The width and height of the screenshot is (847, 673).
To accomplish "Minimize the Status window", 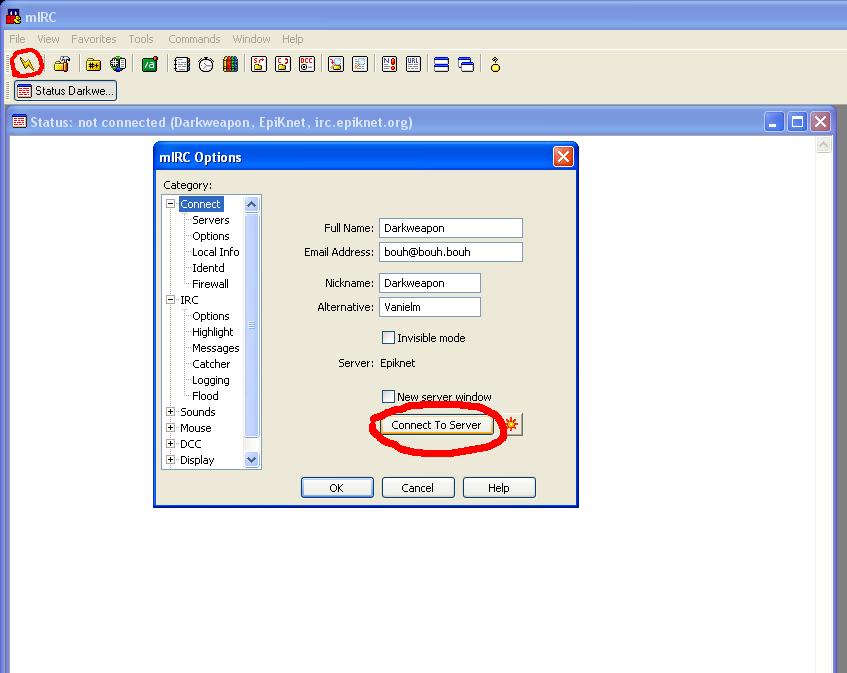I will [773, 122].
